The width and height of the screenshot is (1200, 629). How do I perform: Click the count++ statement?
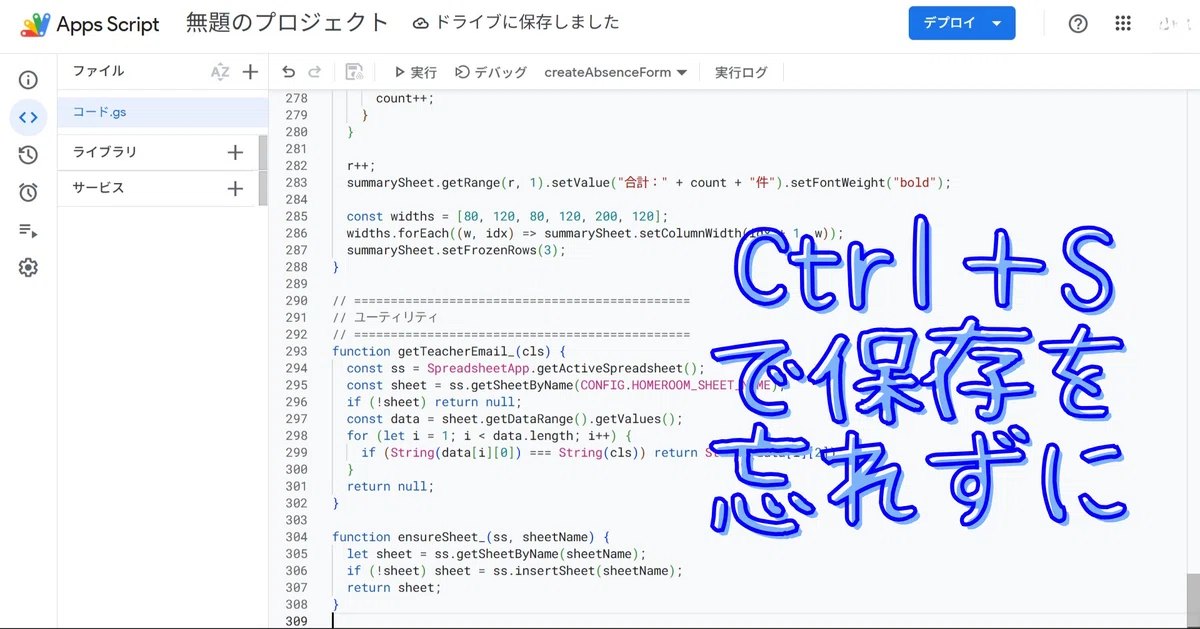pos(405,98)
